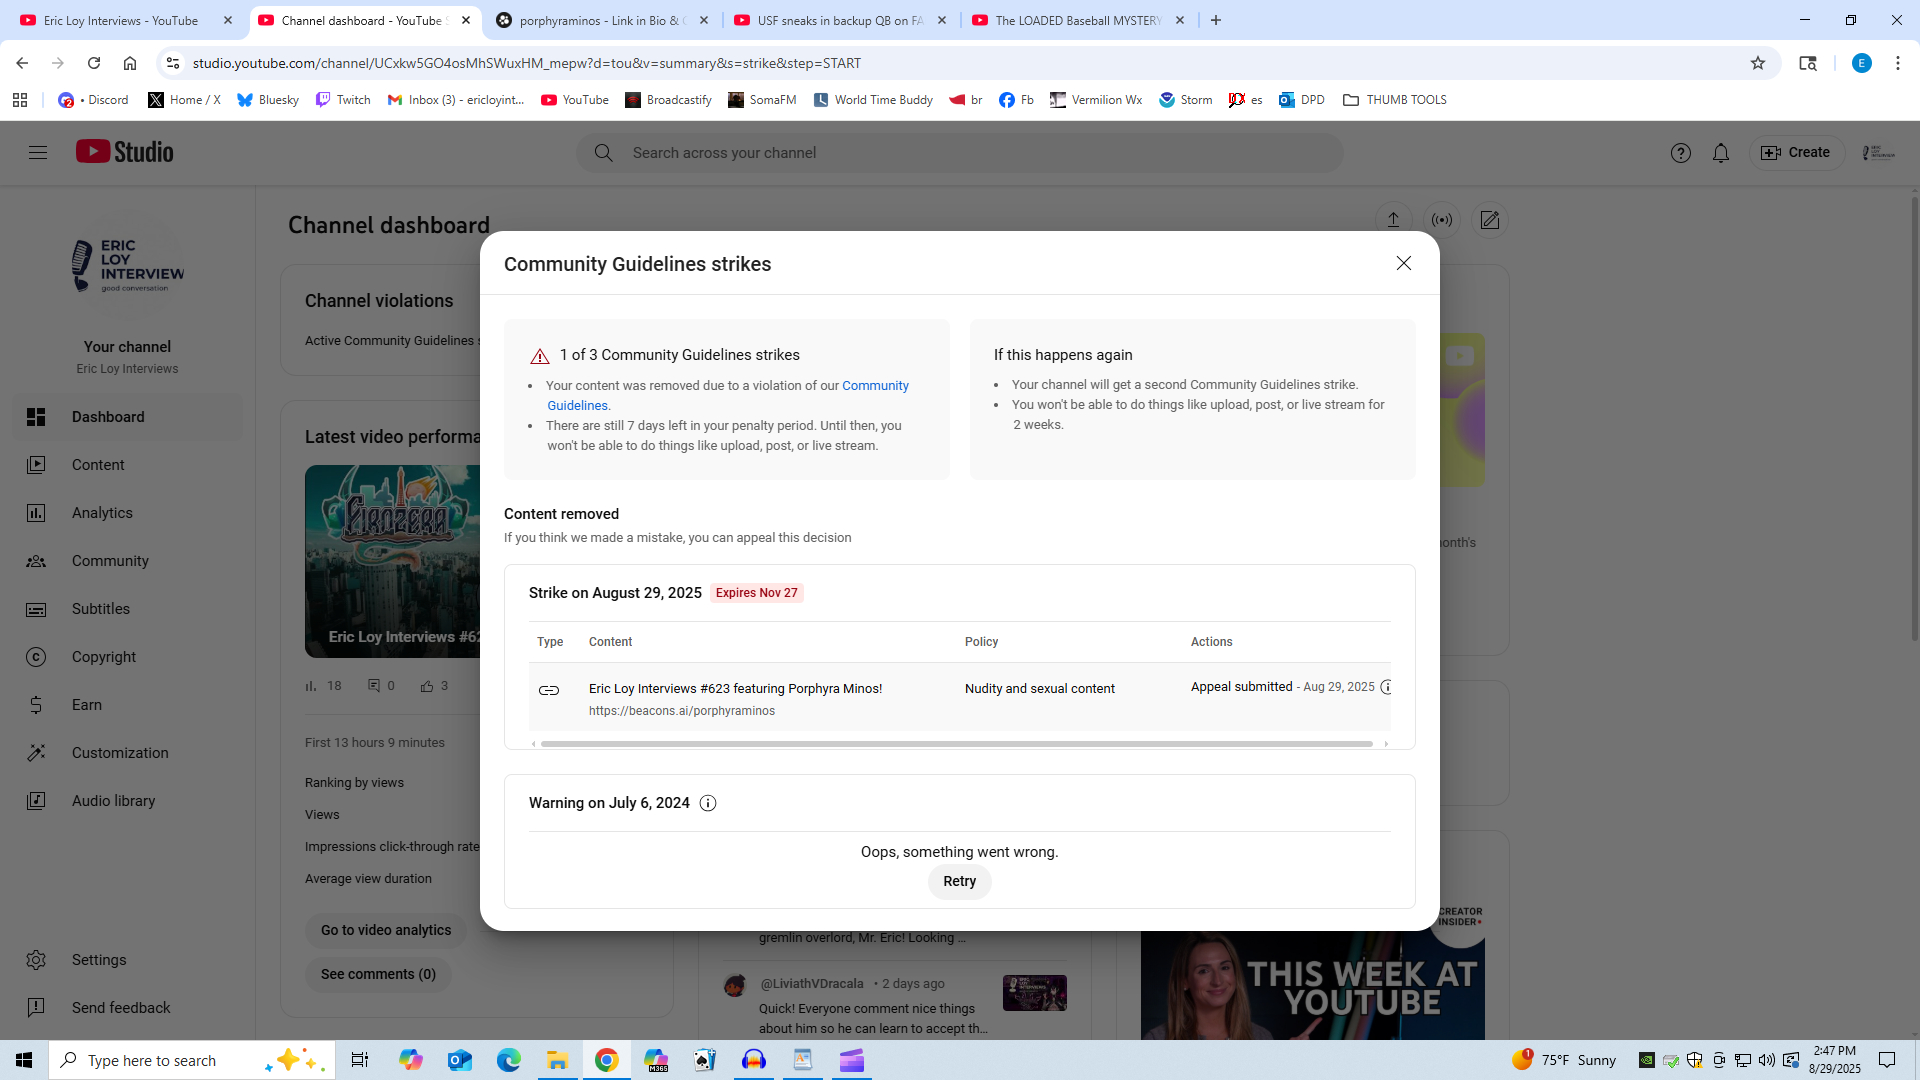The height and width of the screenshot is (1080, 1920).
Task: Open Google Chrome in the Windows taskbar
Action: tap(606, 1060)
